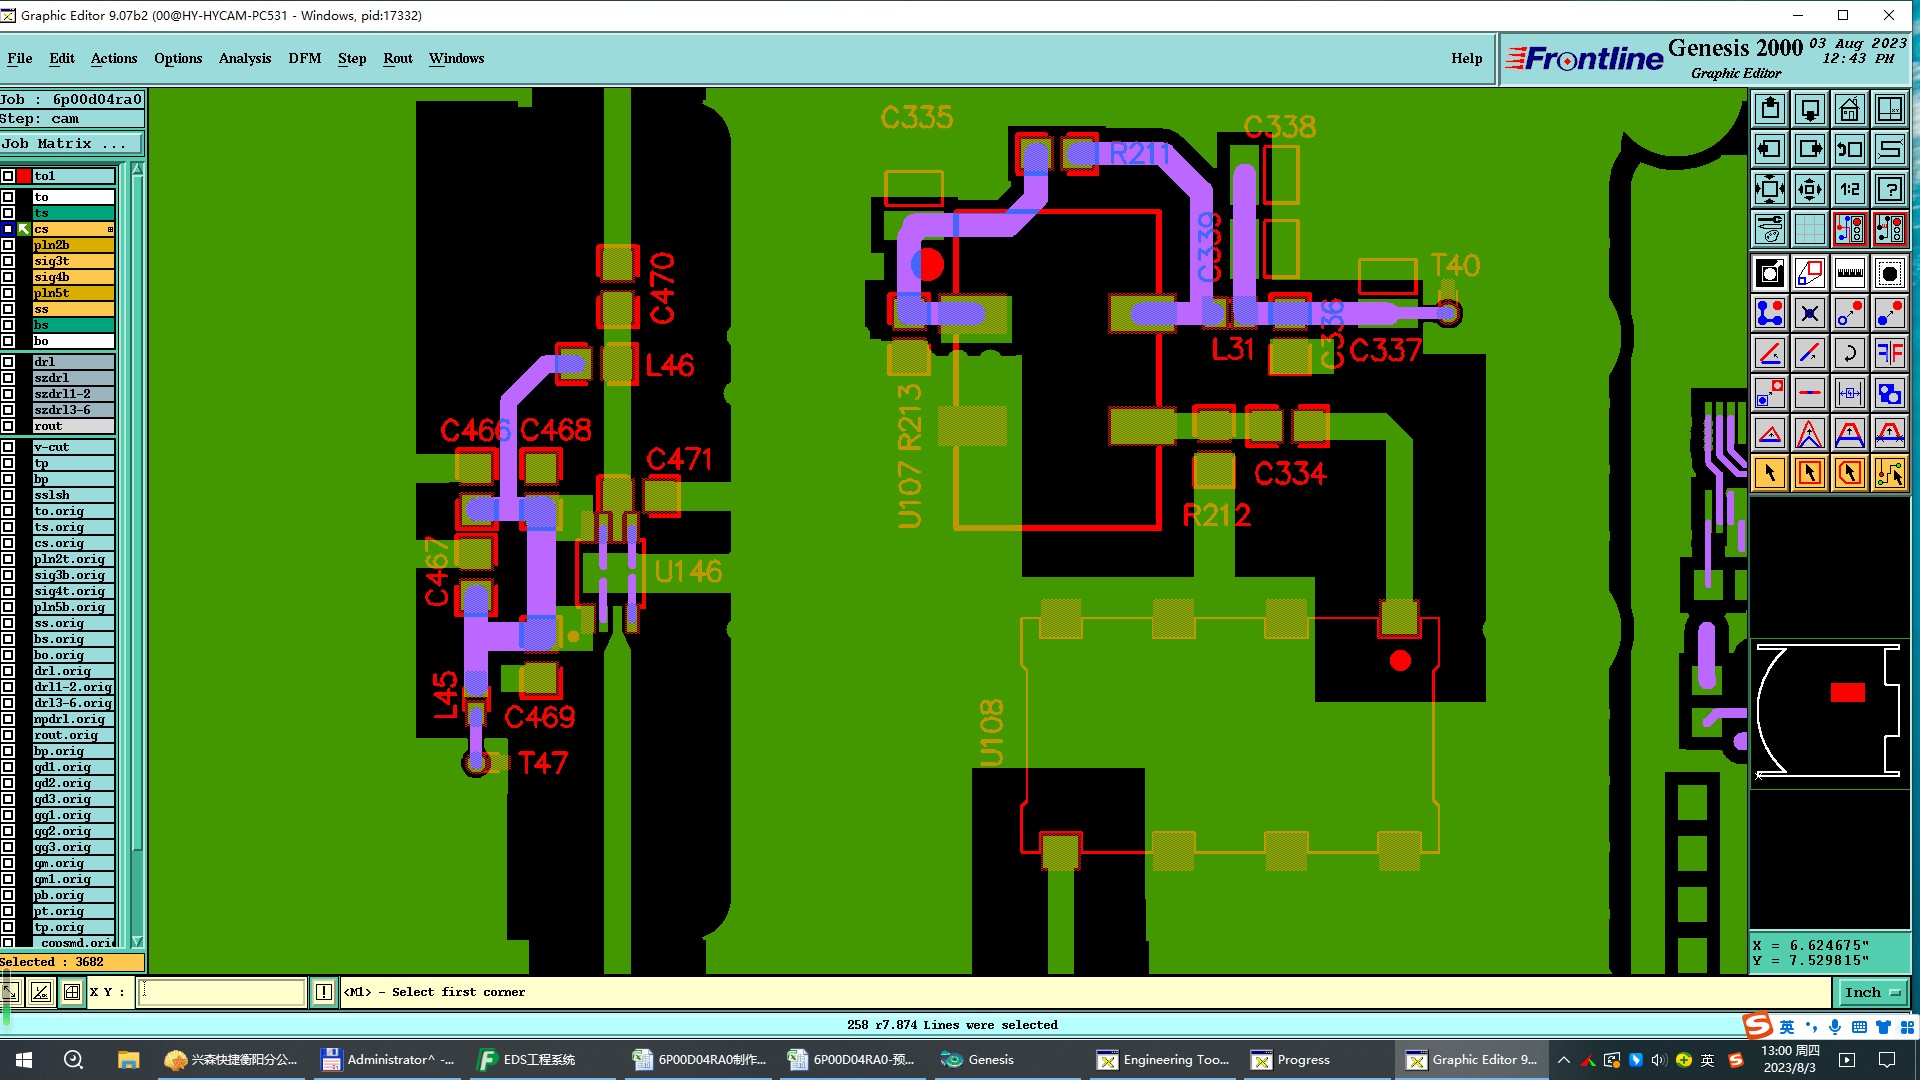Click the grid display icon
The image size is (1920, 1080).
pyautogui.click(x=1809, y=229)
